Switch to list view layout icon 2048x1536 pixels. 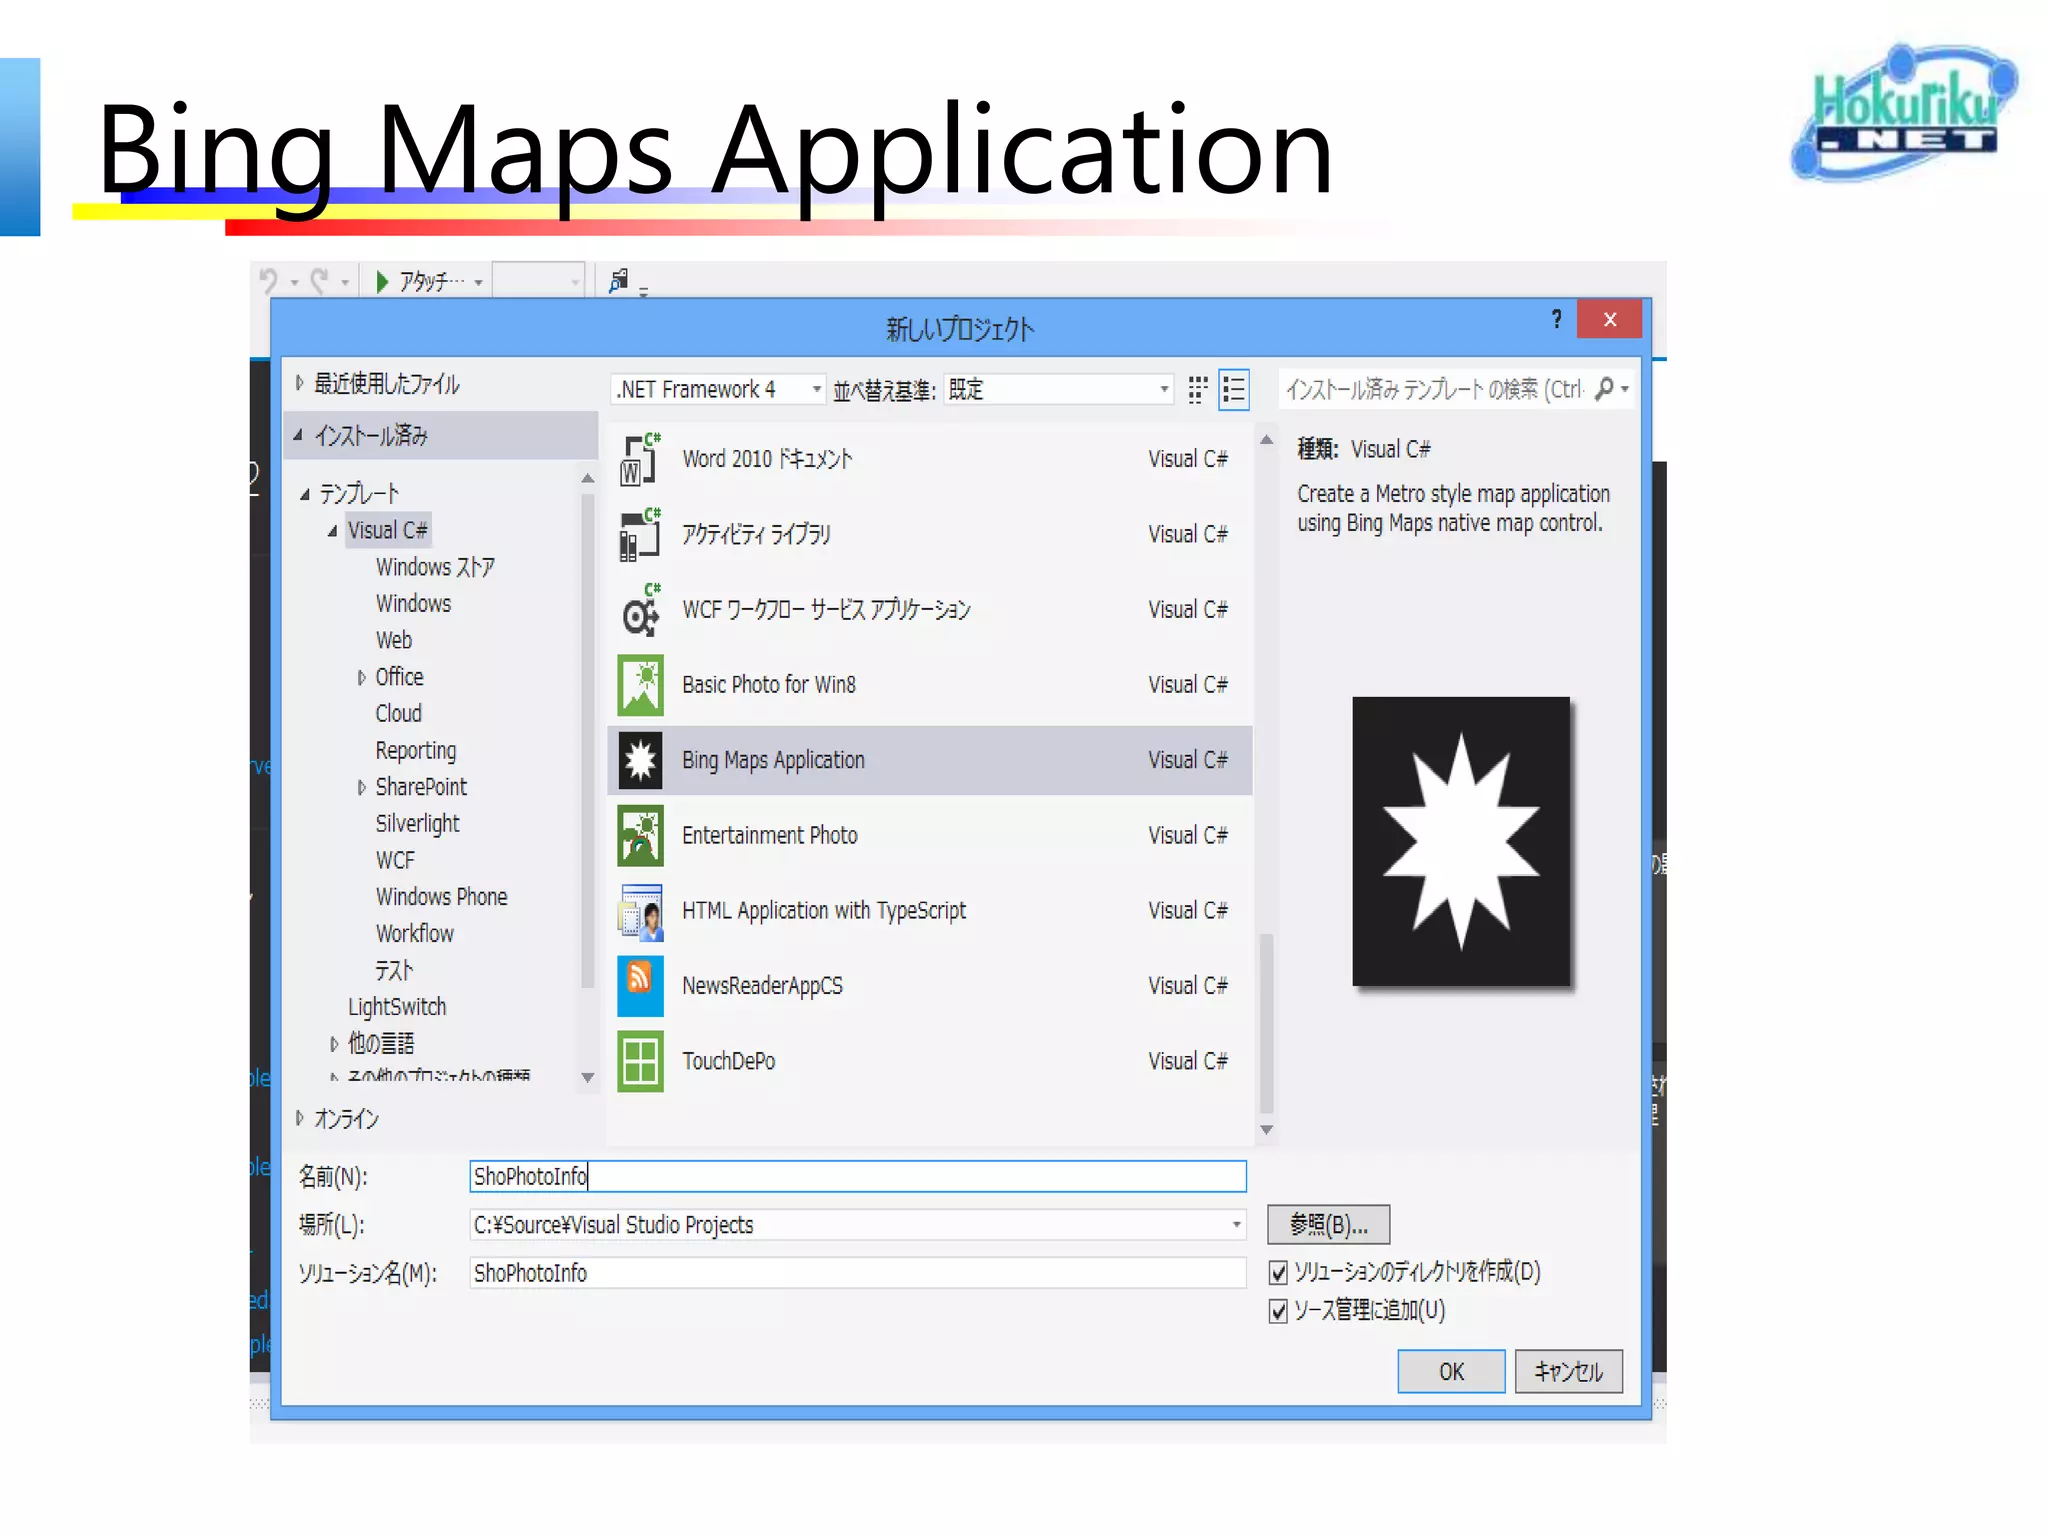[1234, 390]
